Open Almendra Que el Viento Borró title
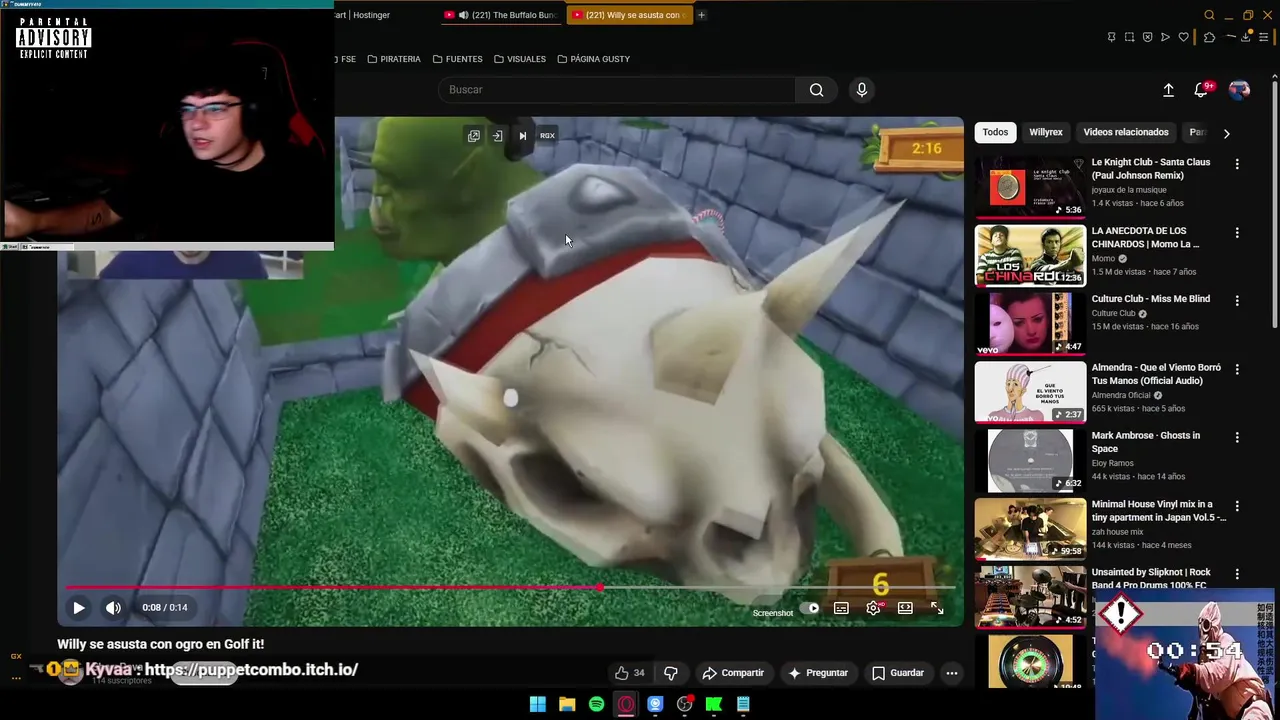 coord(1156,374)
